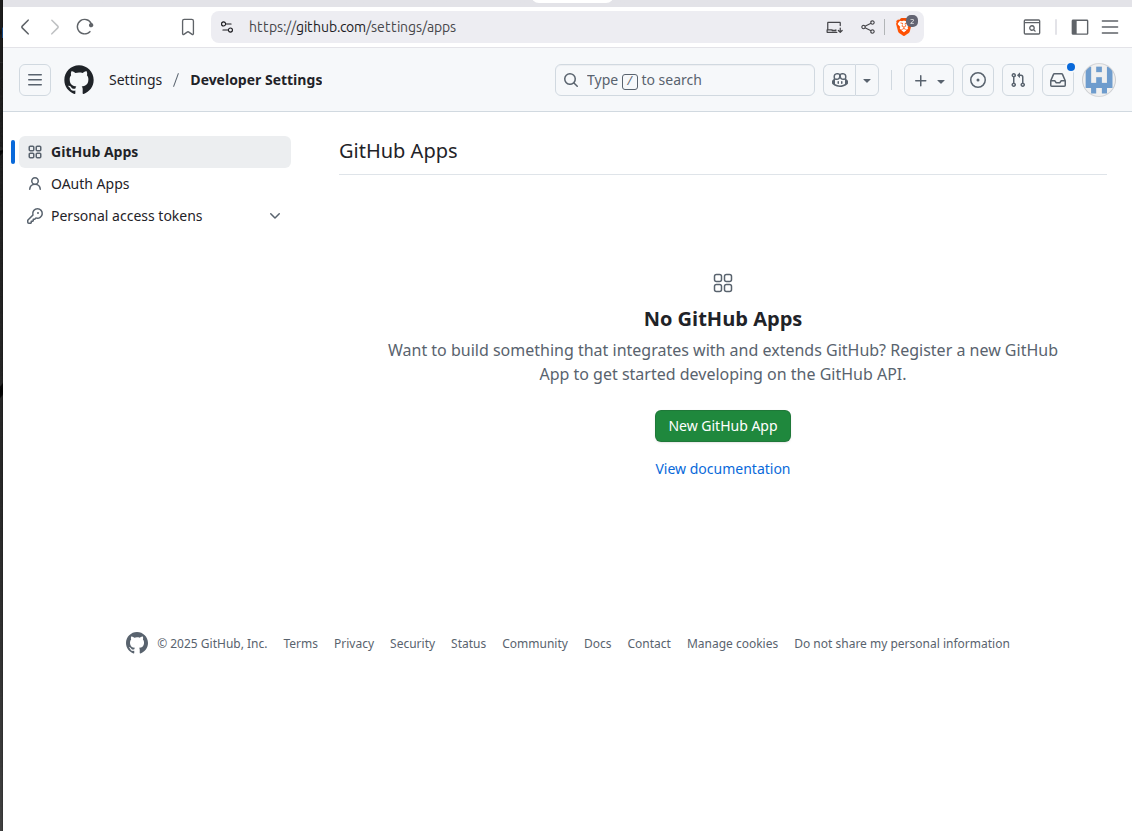Open the Create new plus dropdown
Viewport: 1132px width, 831px height.
pyautogui.click(x=929, y=80)
